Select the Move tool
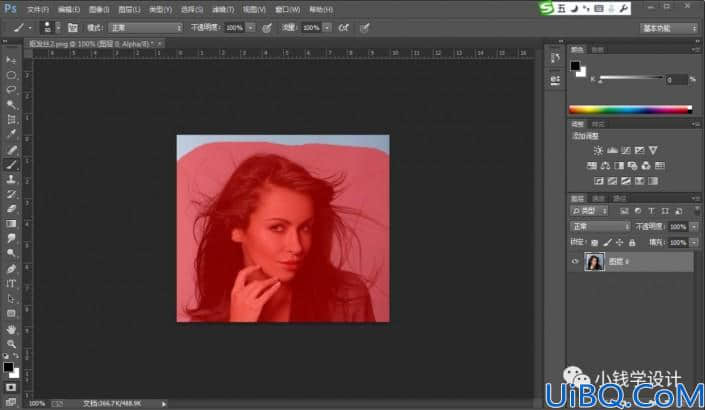The width and height of the screenshot is (705, 410). (11, 60)
